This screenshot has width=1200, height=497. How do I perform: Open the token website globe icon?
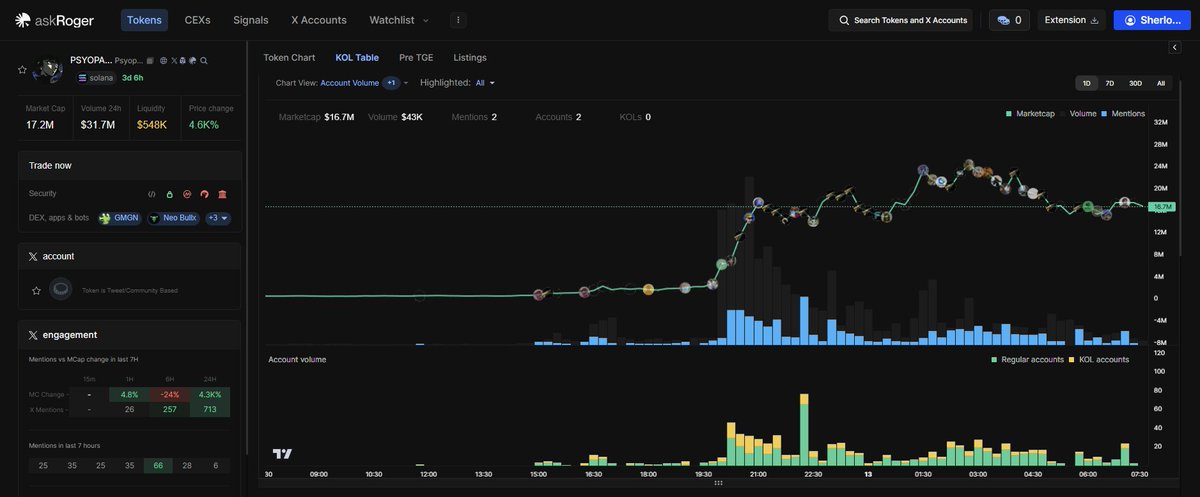click(x=163, y=61)
